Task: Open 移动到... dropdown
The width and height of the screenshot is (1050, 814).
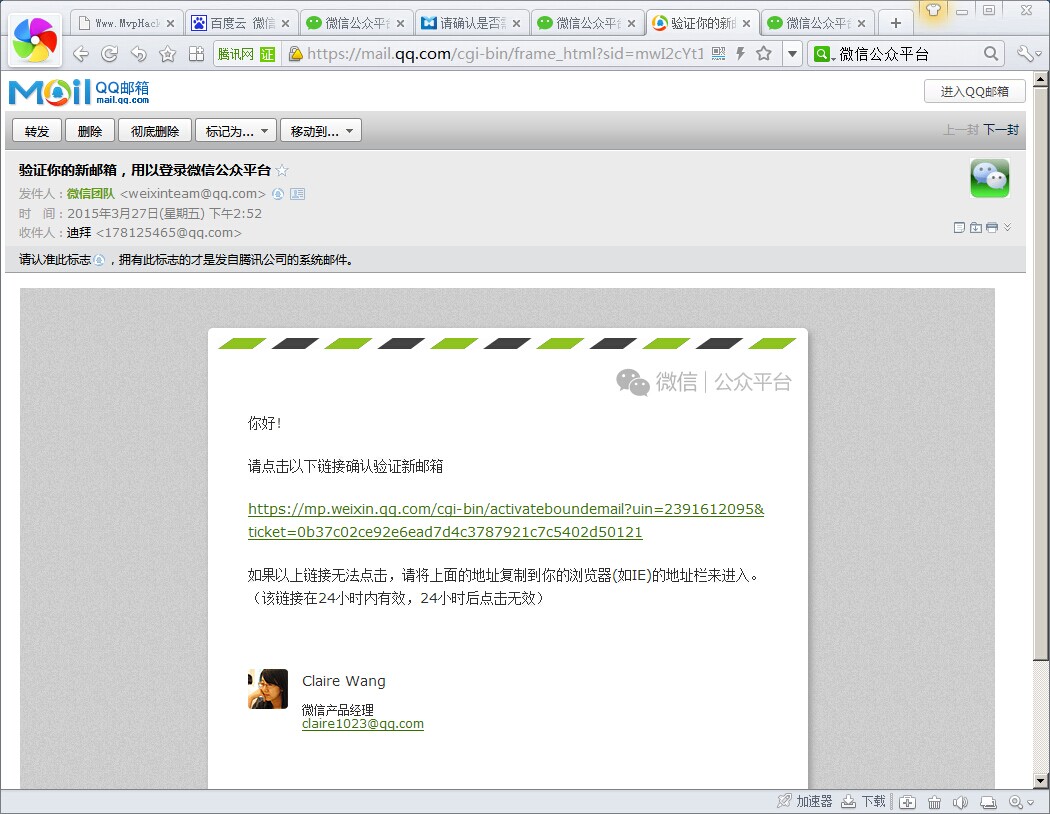Action: click(321, 131)
